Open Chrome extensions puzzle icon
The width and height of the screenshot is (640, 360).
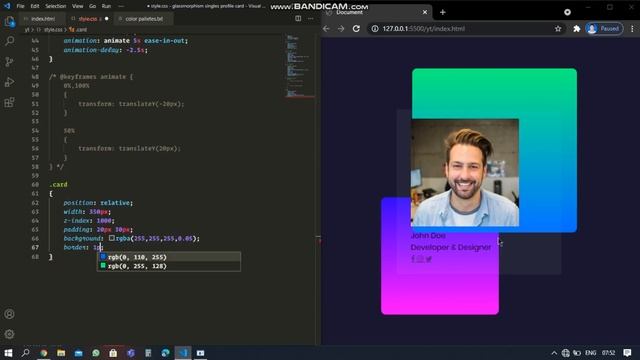point(576,29)
